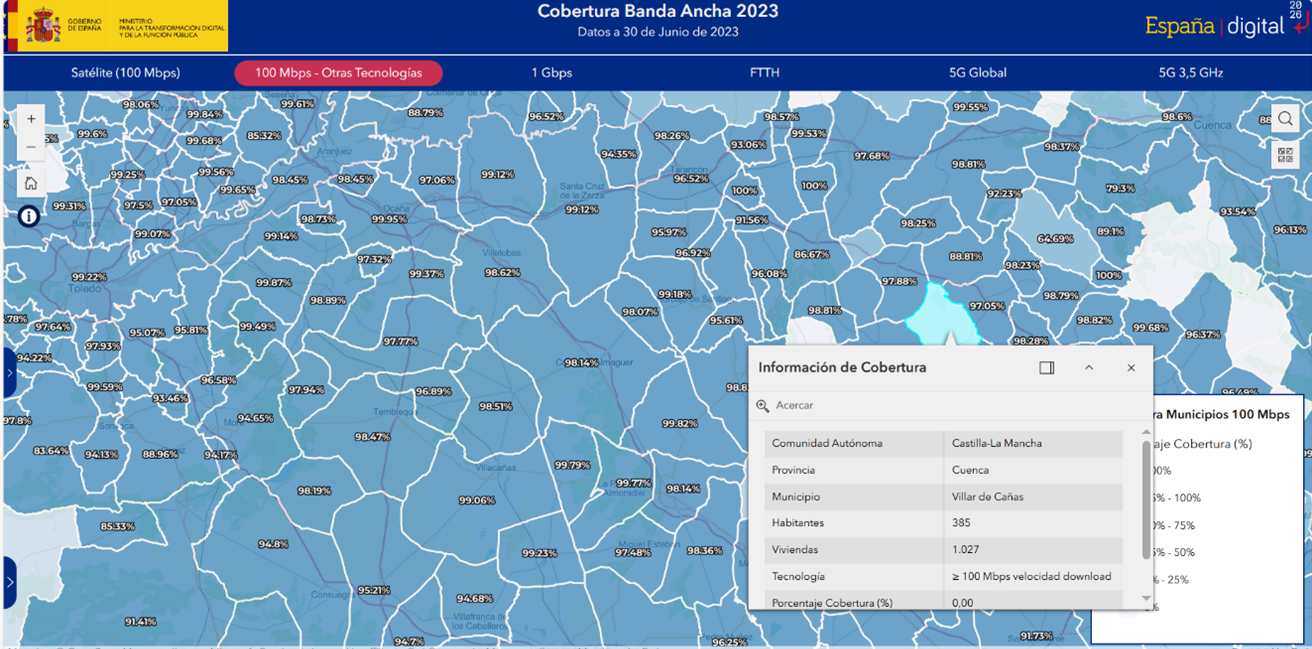Return map to default home view
1312x649 pixels.
click(x=31, y=183)
